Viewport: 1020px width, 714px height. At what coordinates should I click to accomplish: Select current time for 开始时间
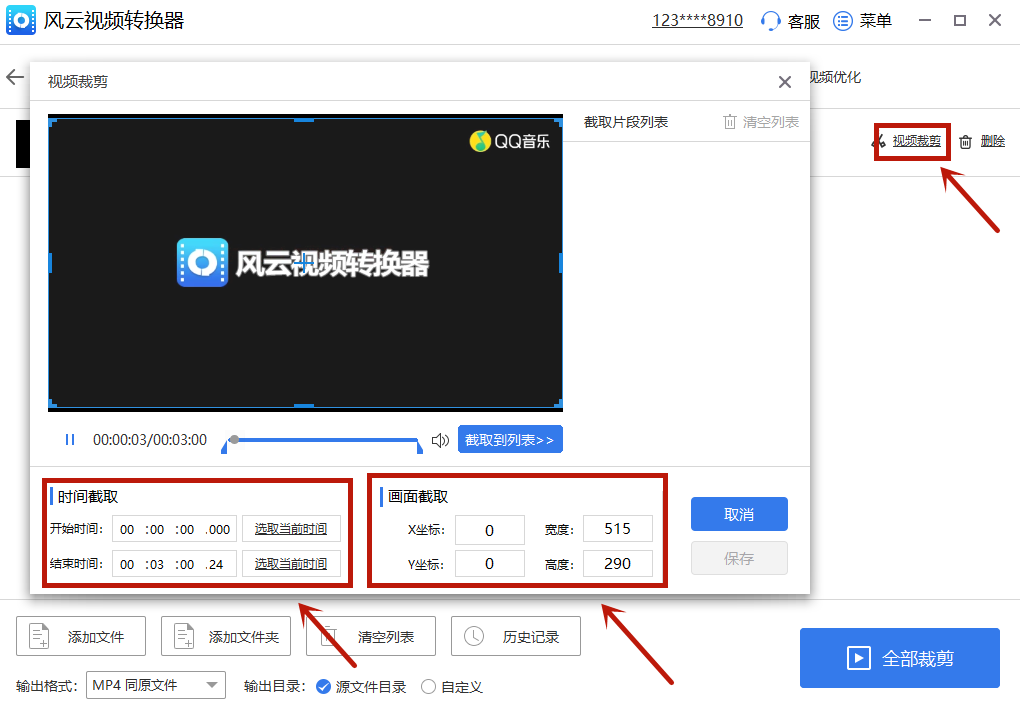click(291, 529)
